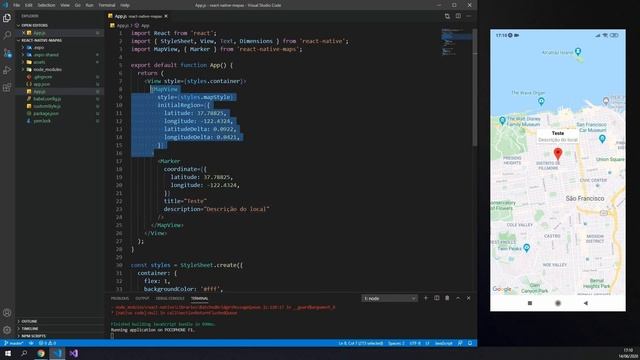Tap the Android home button on phone
640x360 pixels.
[558, 303]
